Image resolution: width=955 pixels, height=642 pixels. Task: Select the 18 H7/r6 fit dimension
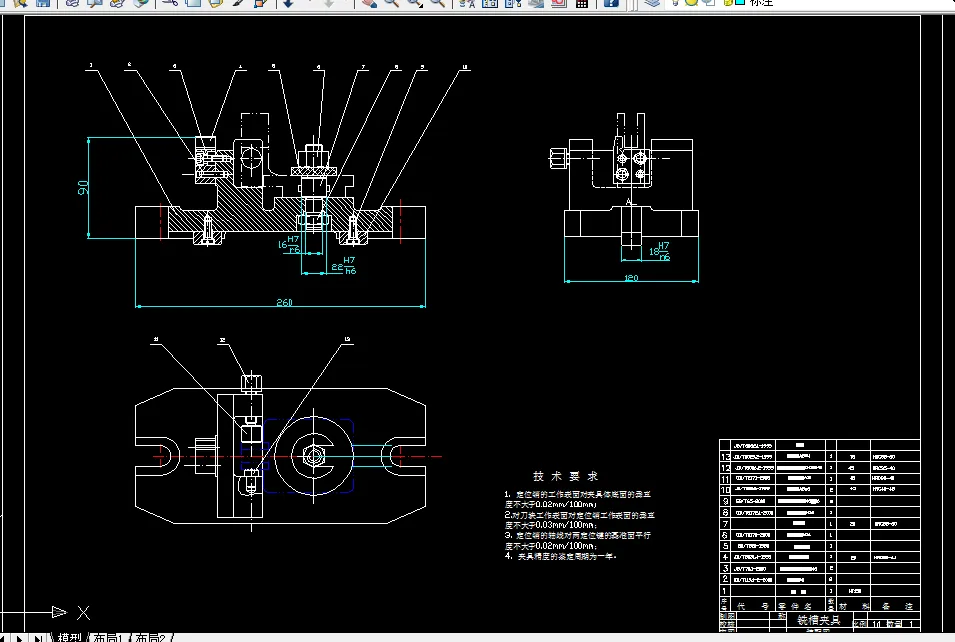pyautogui.click(x=660, y=252)
